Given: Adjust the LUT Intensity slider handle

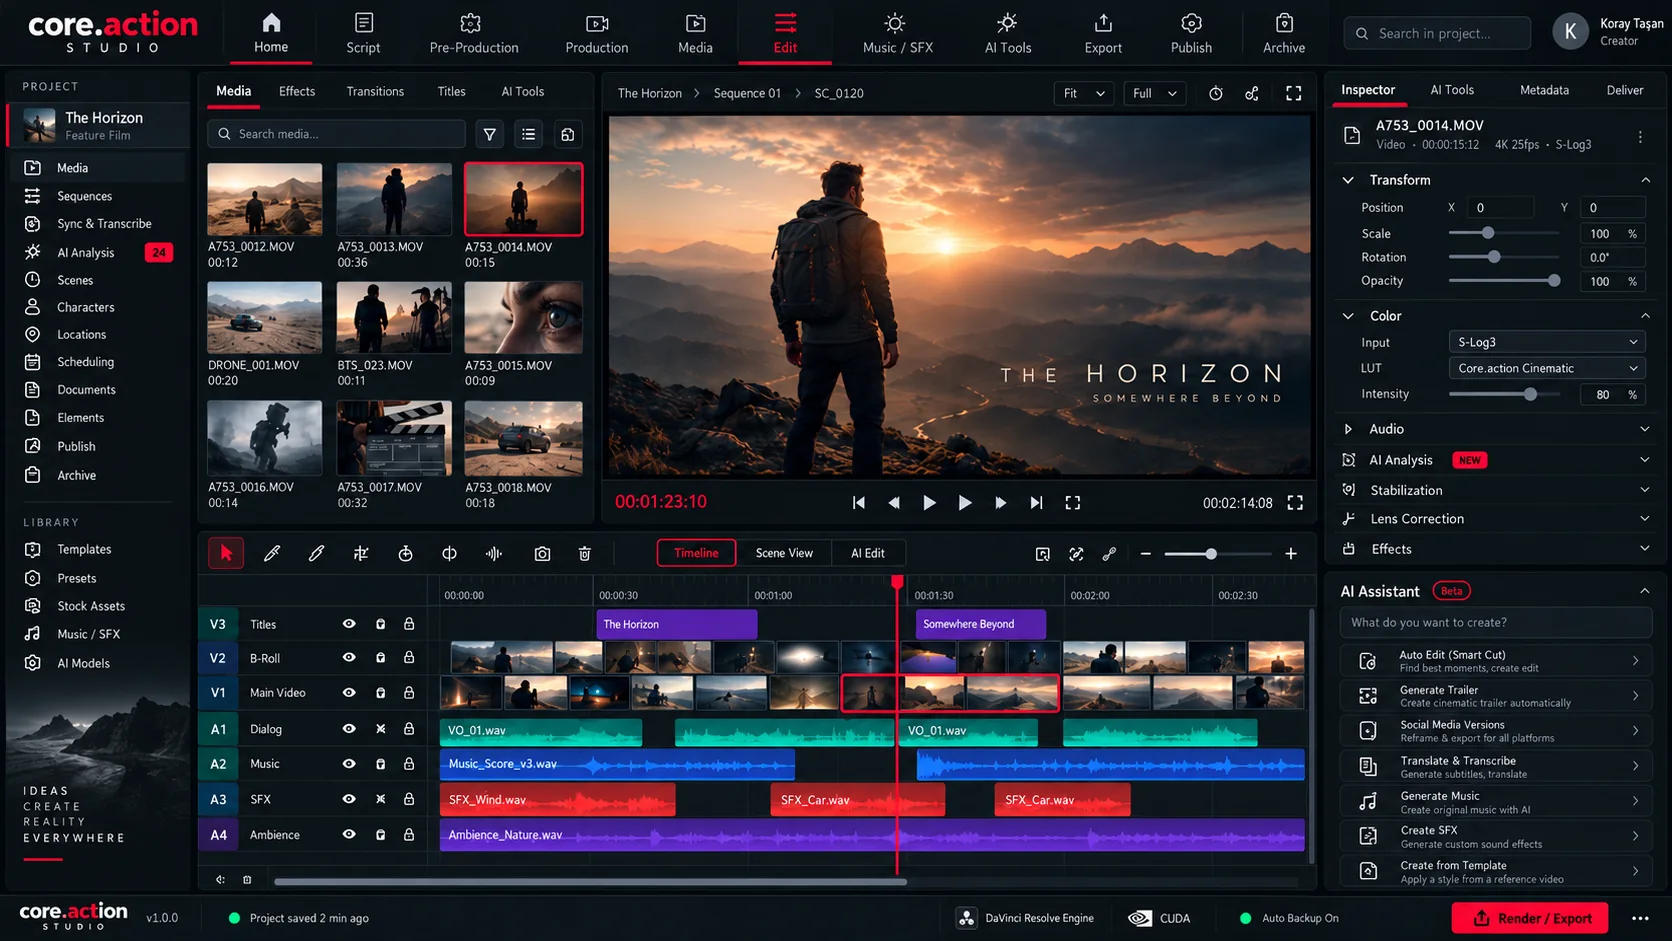Looking at the screenshot, I should click(1530, 394).
